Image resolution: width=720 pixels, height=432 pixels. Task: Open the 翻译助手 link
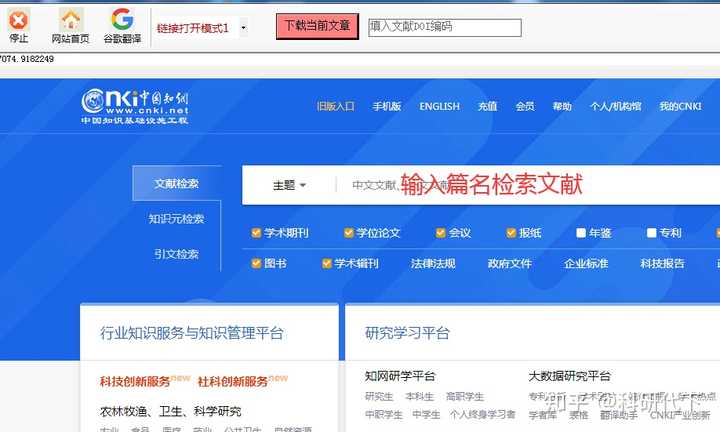click(619, 415)
